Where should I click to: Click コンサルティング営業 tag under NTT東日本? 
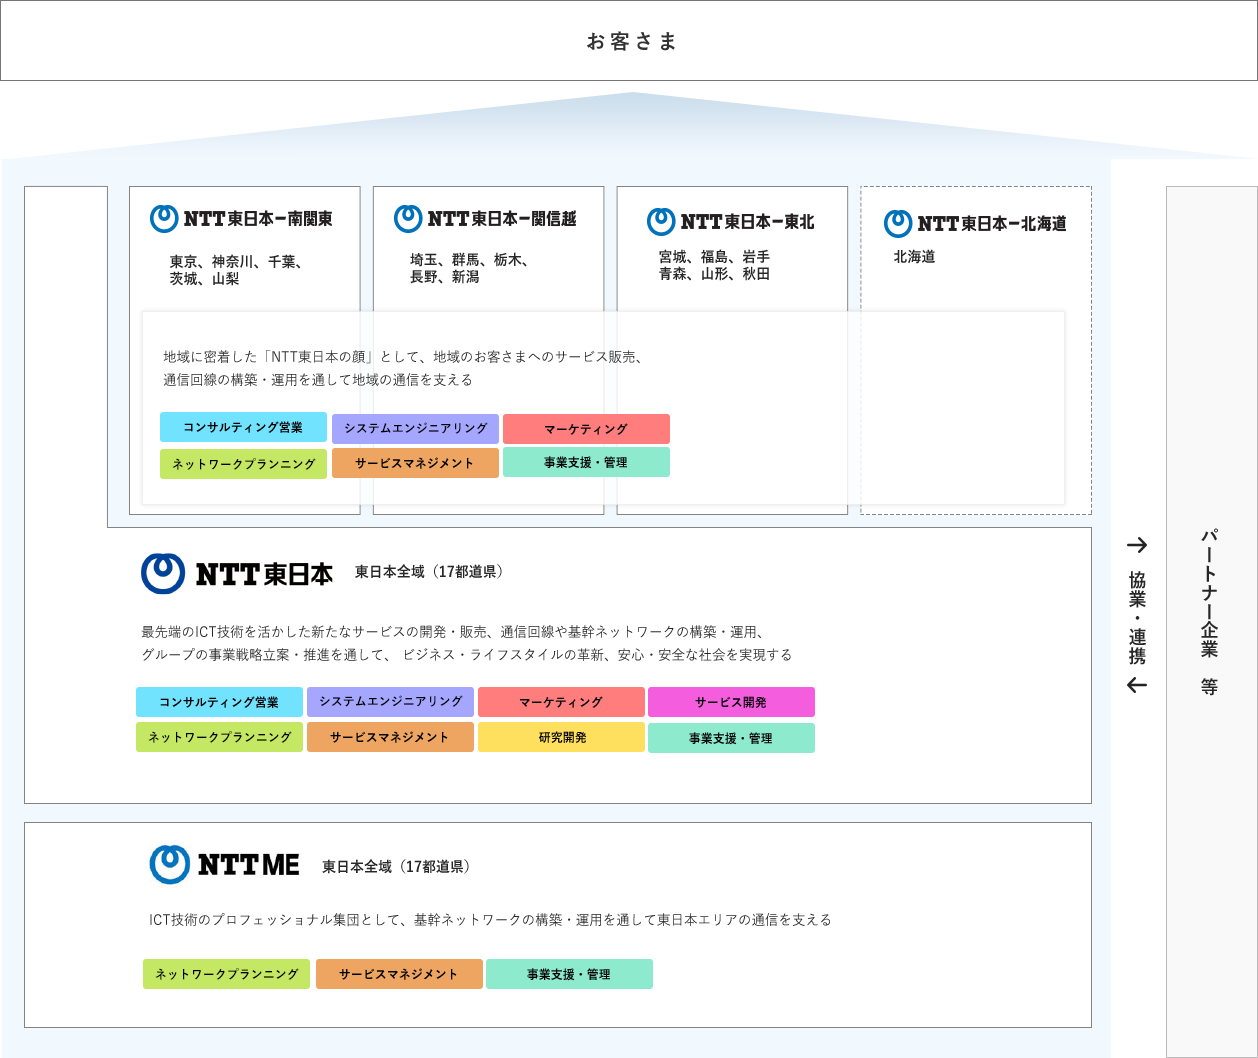pos(219,702)
